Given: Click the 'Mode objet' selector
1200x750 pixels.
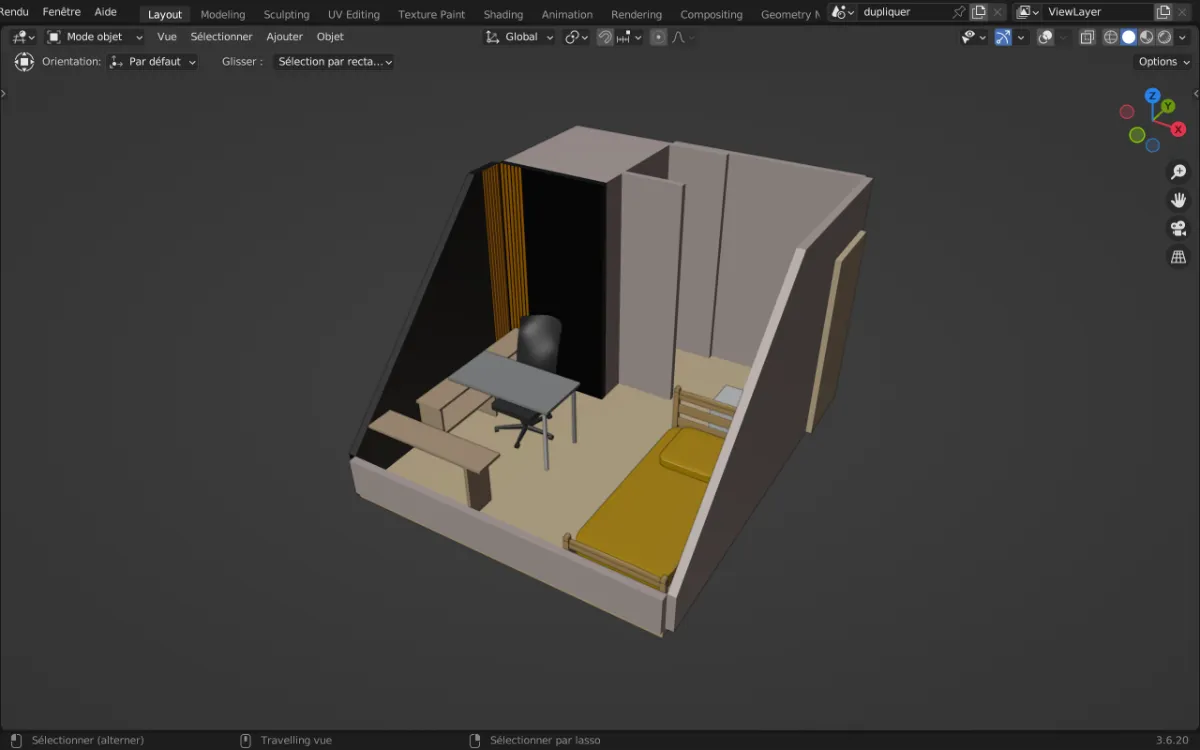Looking at the screenshot, I should [95, 36].
